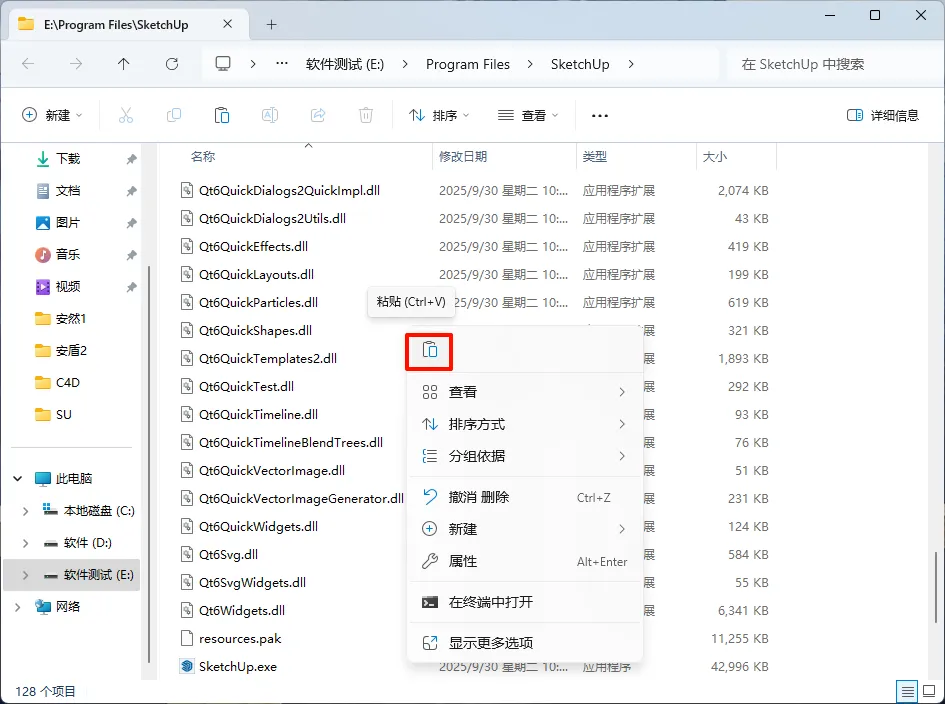Open 新建 submenu in the context menu
945x704 pixels.
coord(524,529)
